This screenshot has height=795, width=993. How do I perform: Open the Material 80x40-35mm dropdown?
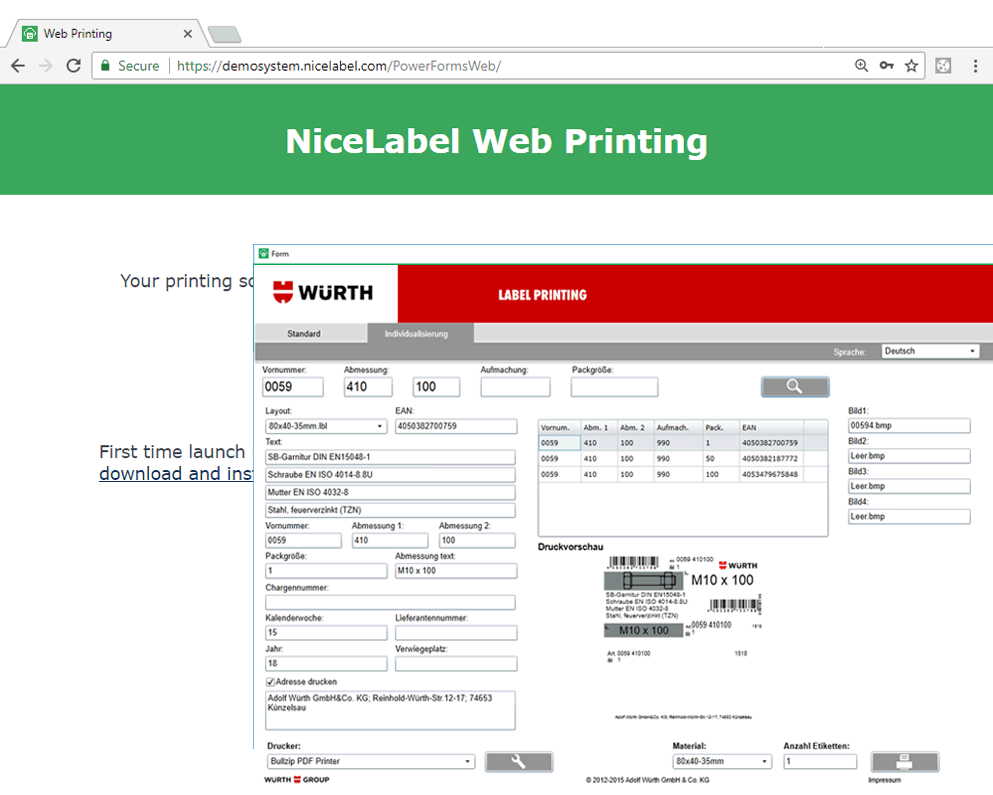coord(722,761)
